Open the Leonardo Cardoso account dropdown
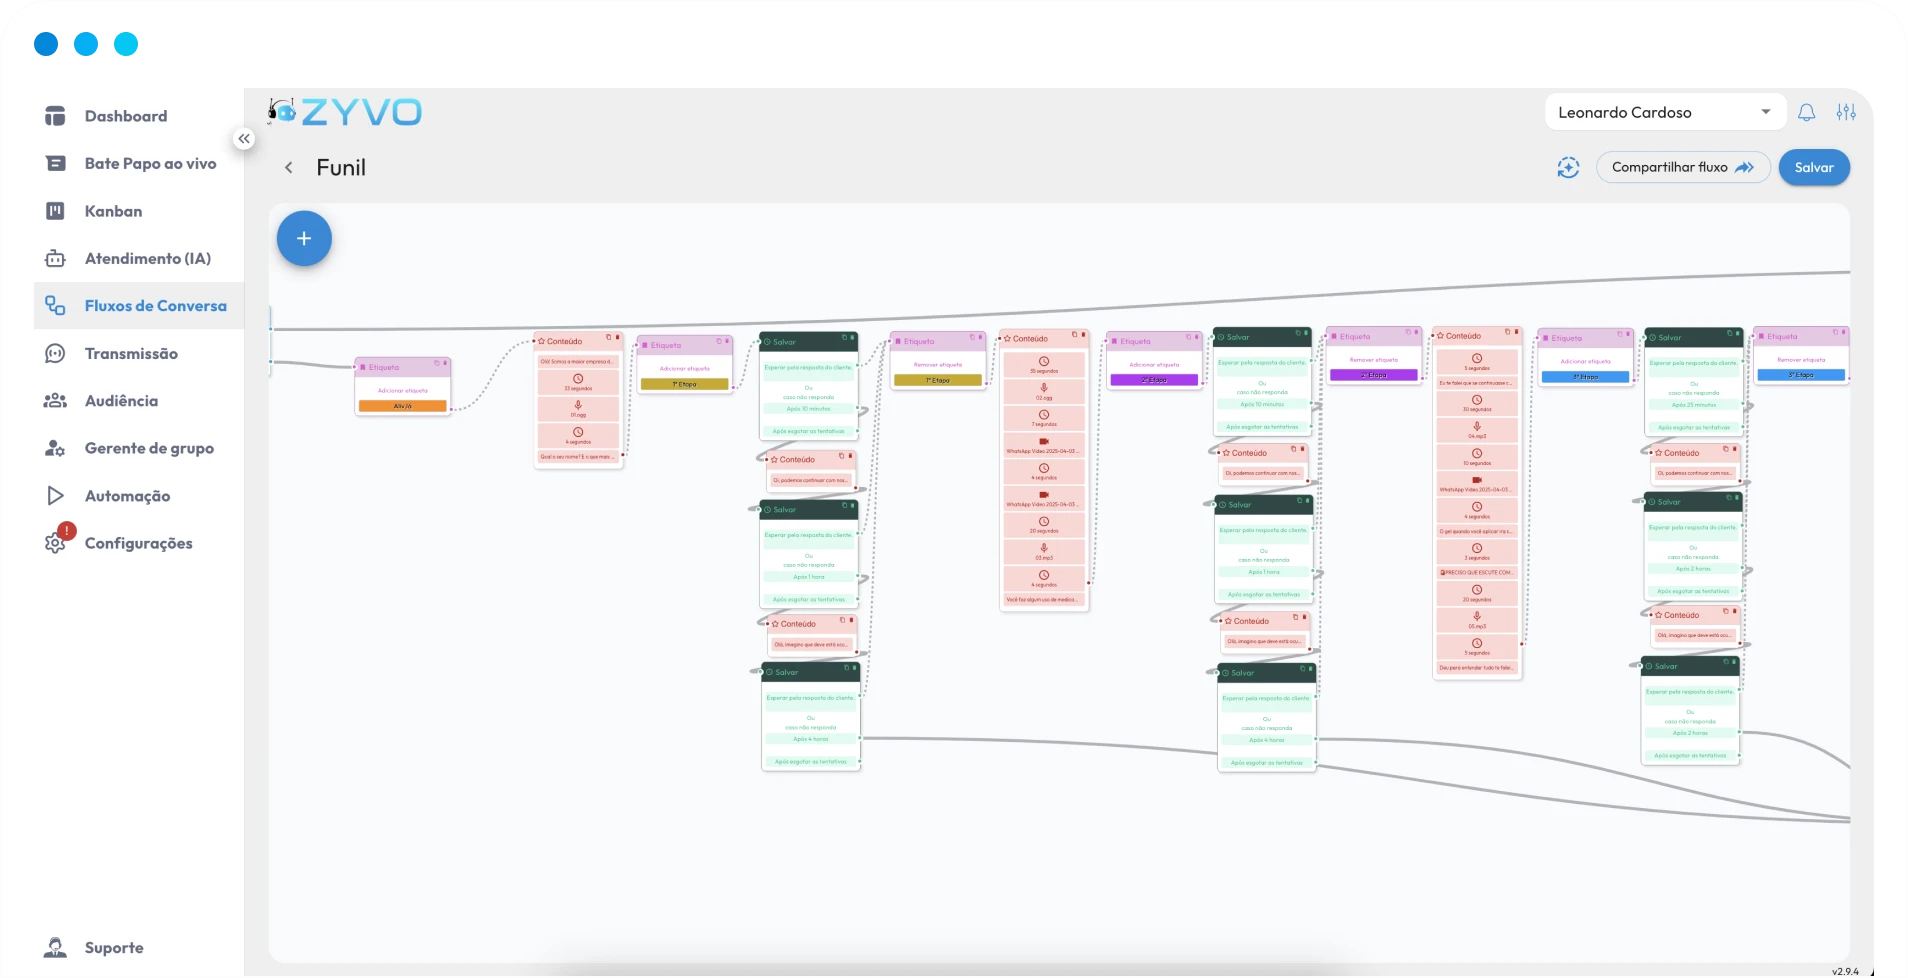 click(1663, 113)
